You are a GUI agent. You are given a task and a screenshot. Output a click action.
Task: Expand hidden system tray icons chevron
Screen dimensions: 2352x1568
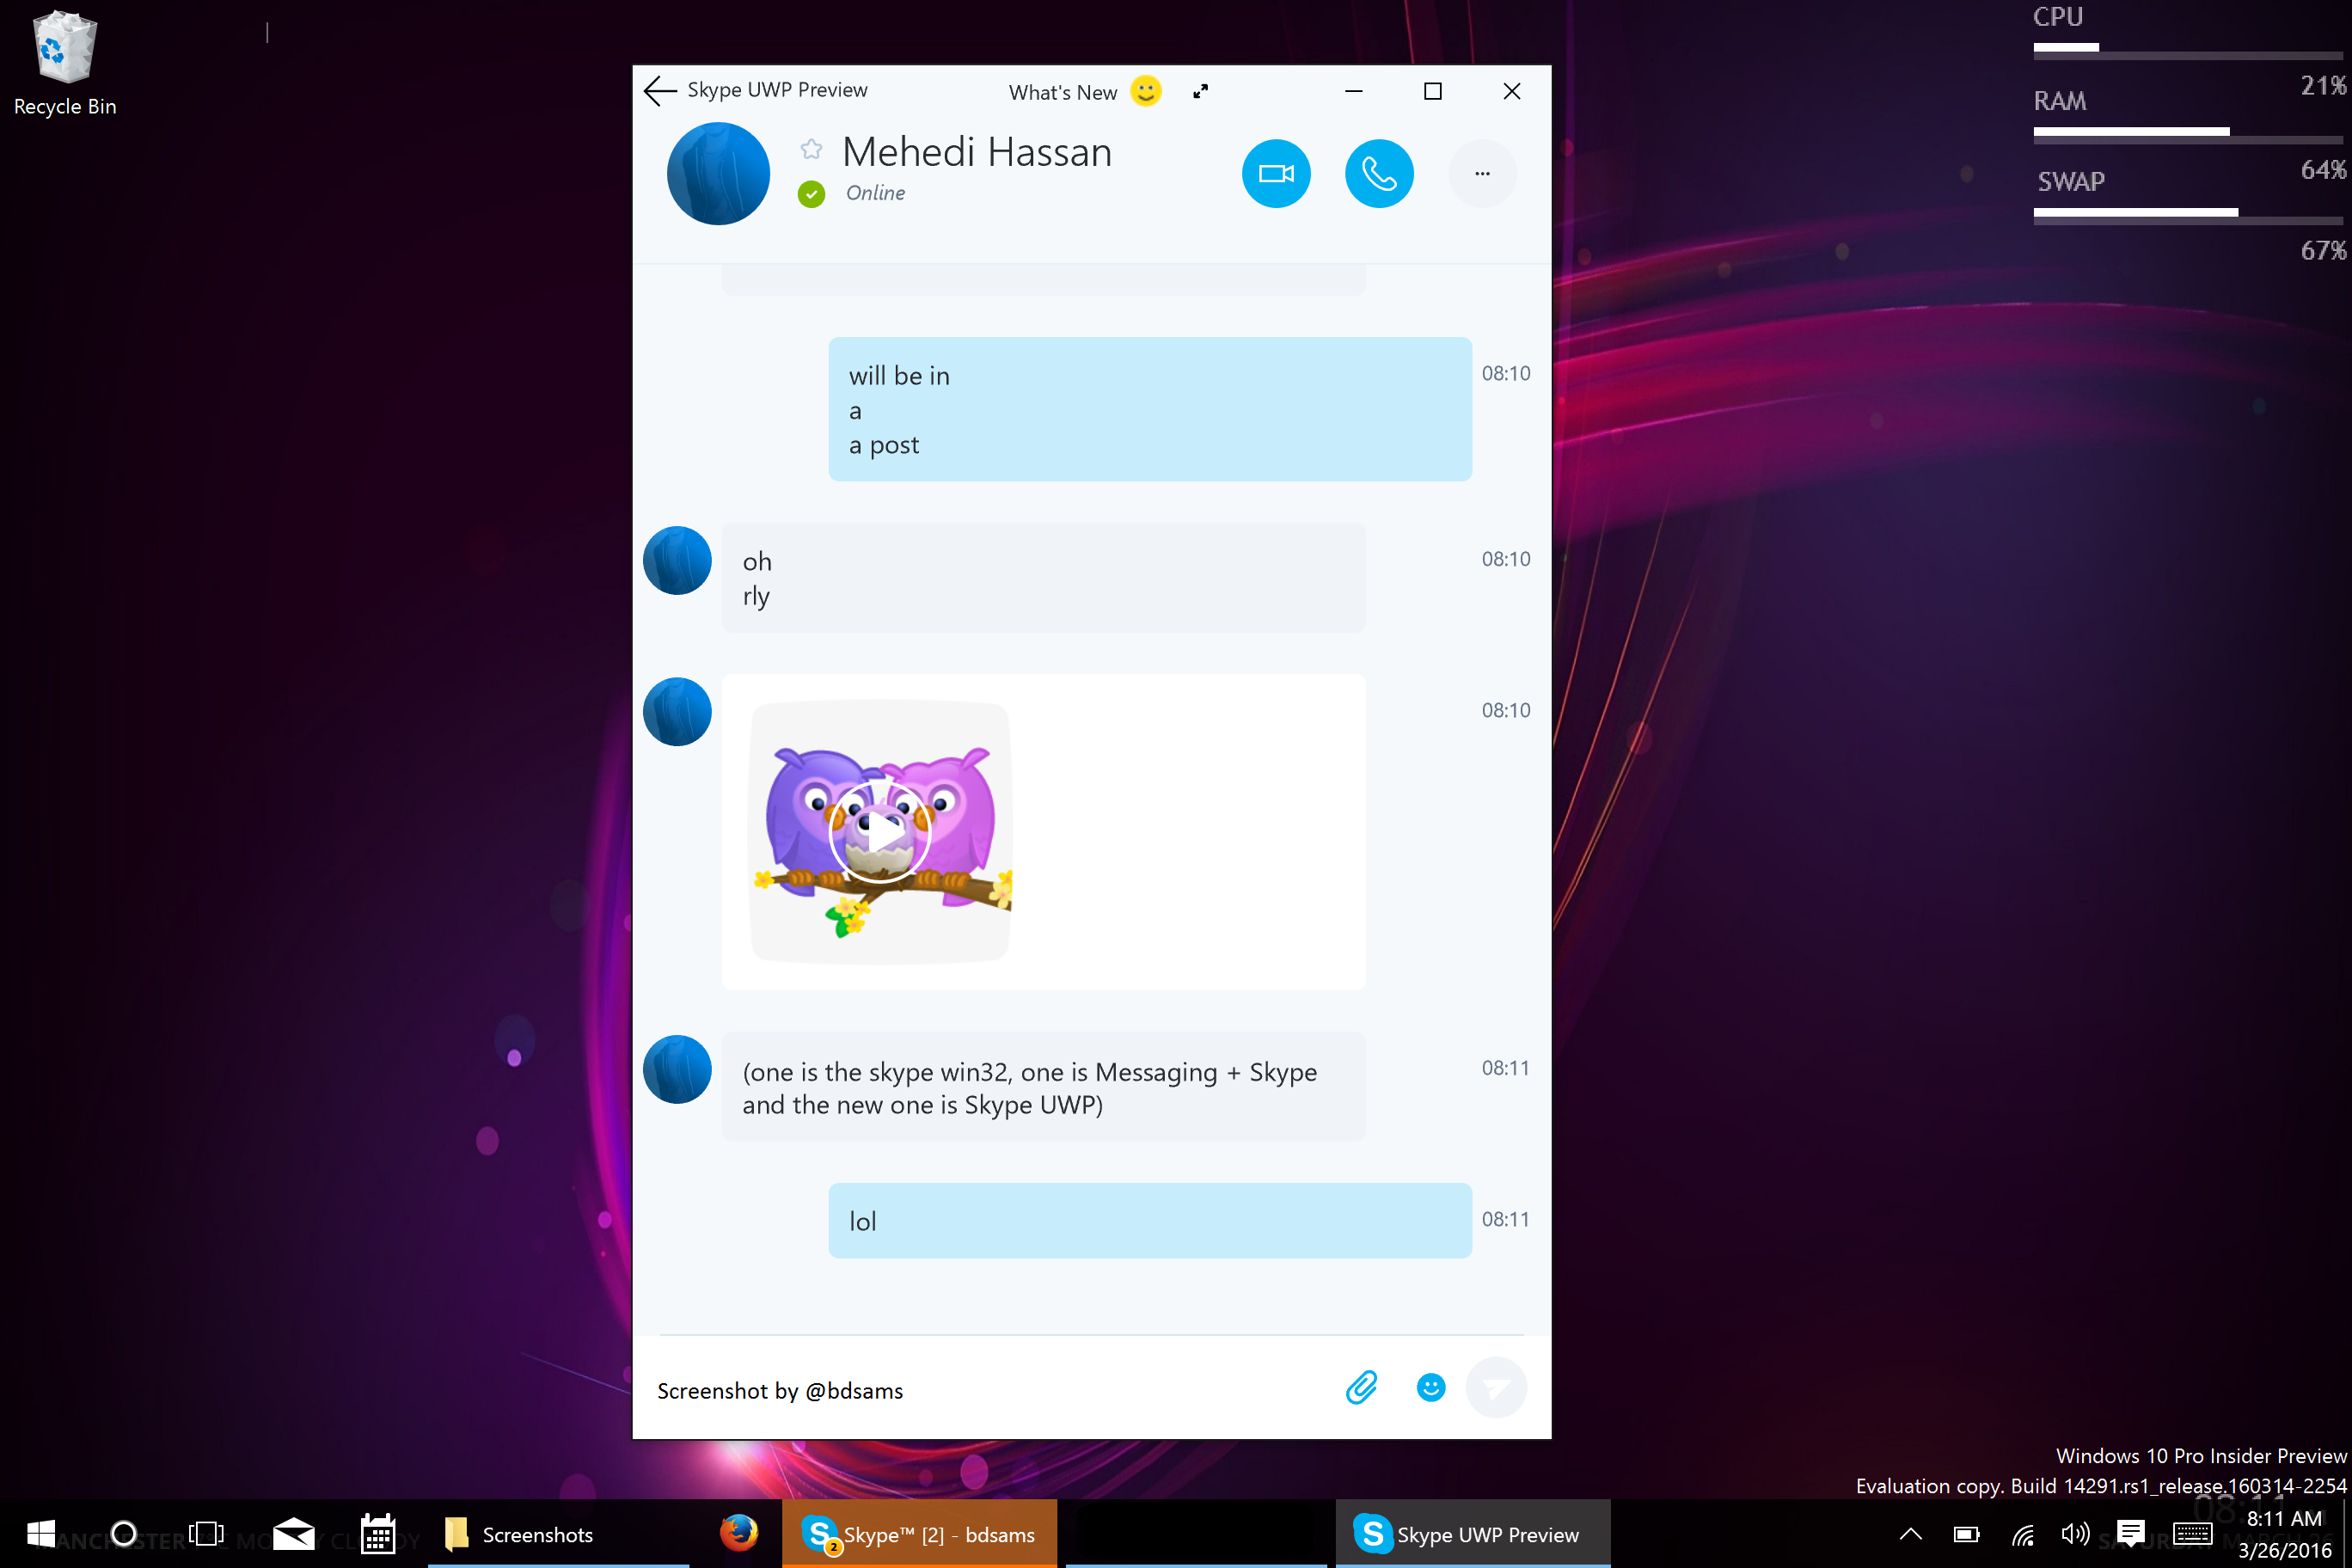(x=1910, y=1534)
